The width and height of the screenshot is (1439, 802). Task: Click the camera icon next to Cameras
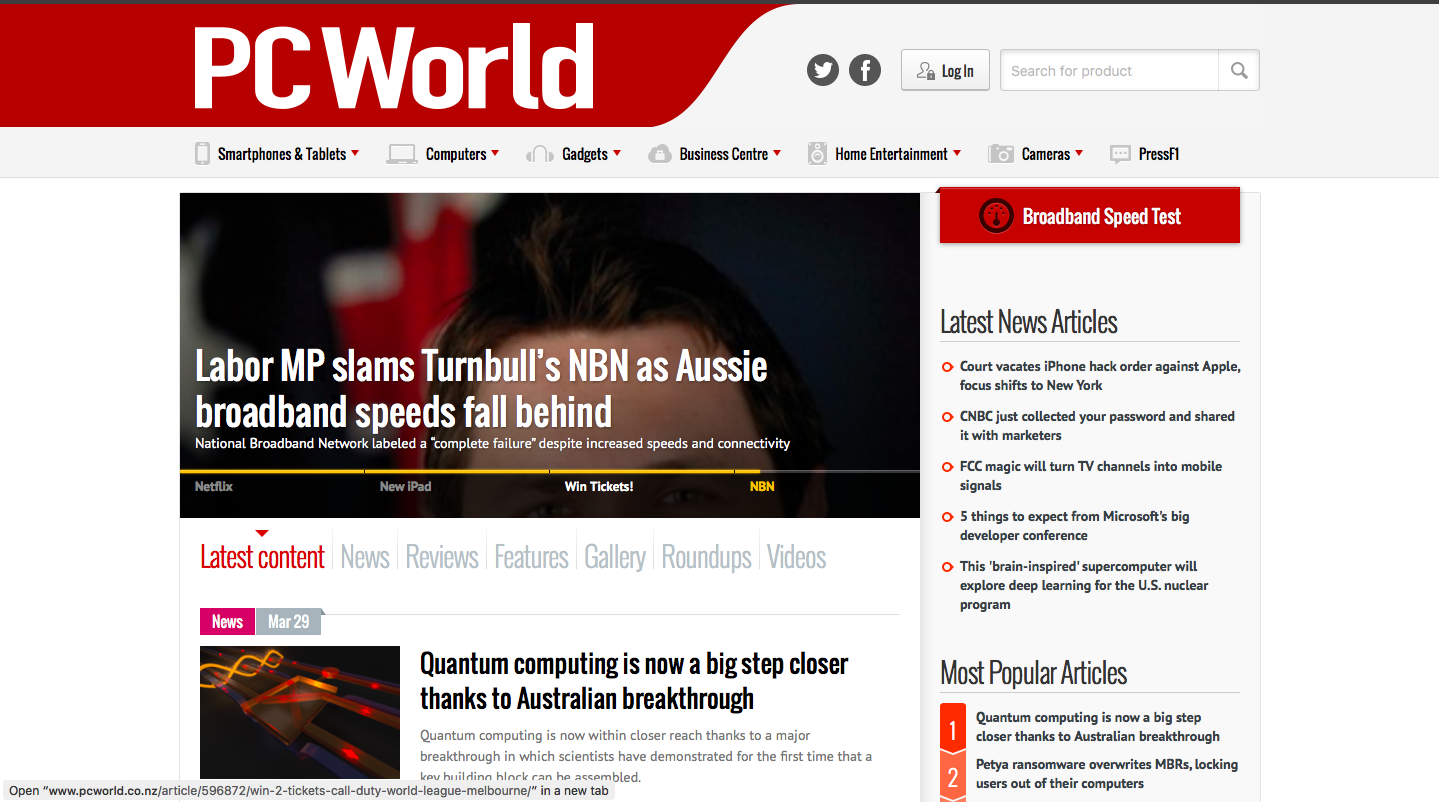(1000, 153)
